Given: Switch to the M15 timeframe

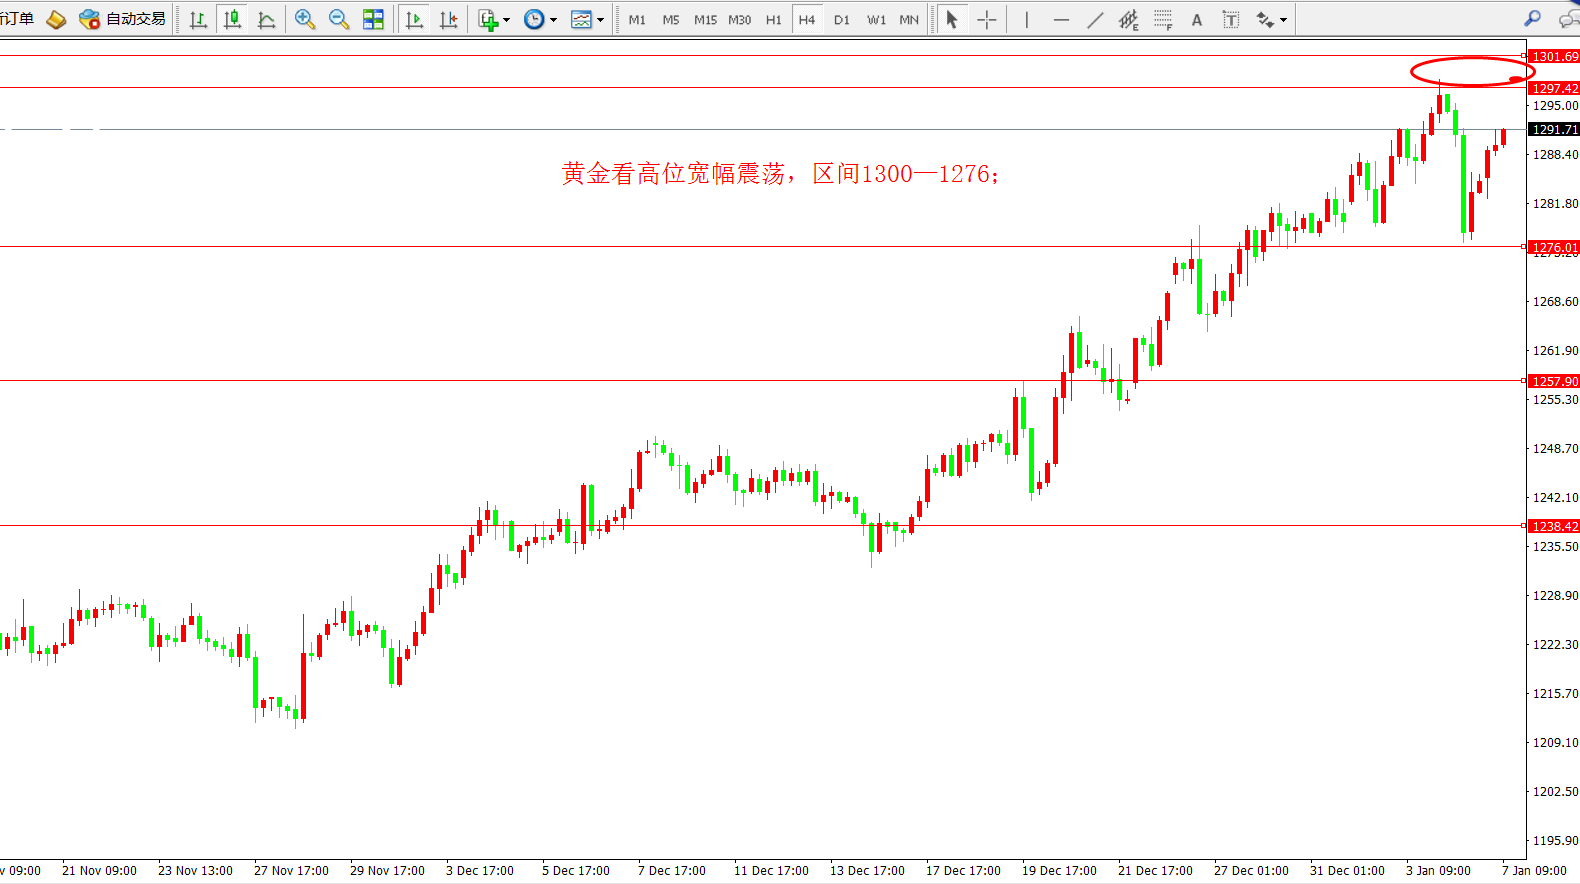Looking at the screenshot, I should [705, 19].
